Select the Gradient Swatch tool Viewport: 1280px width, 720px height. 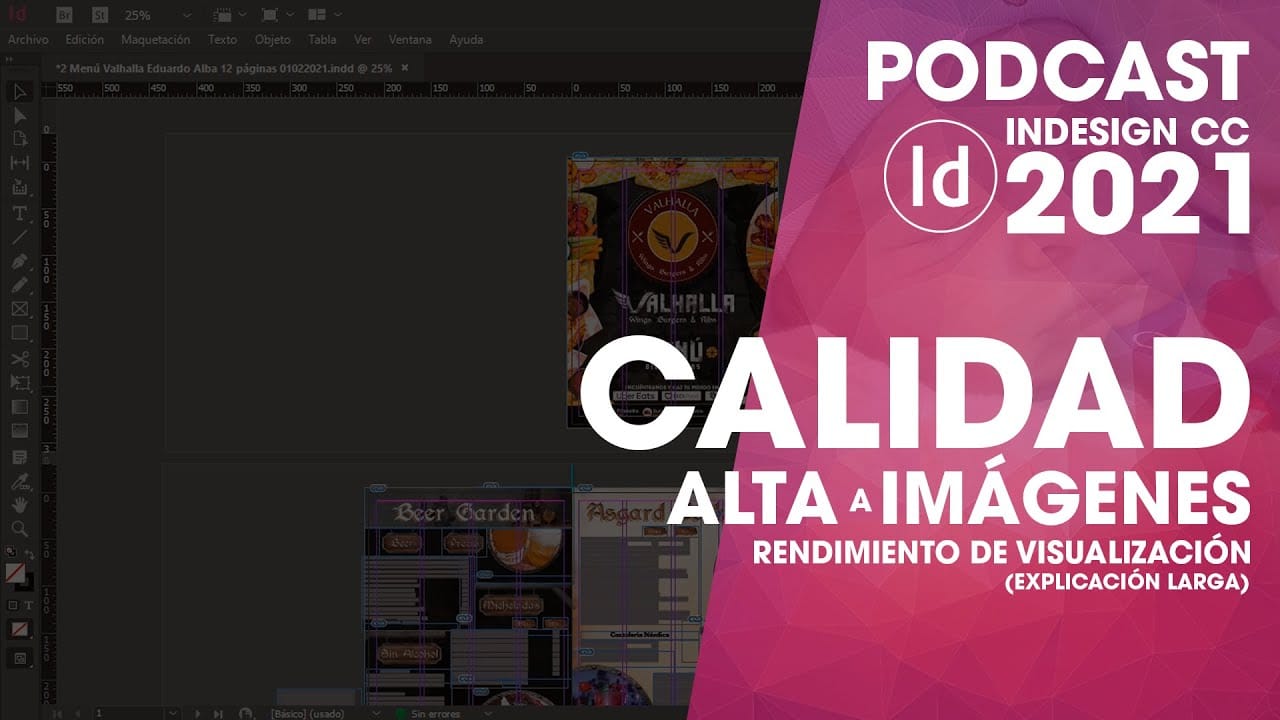click(19, 407)
